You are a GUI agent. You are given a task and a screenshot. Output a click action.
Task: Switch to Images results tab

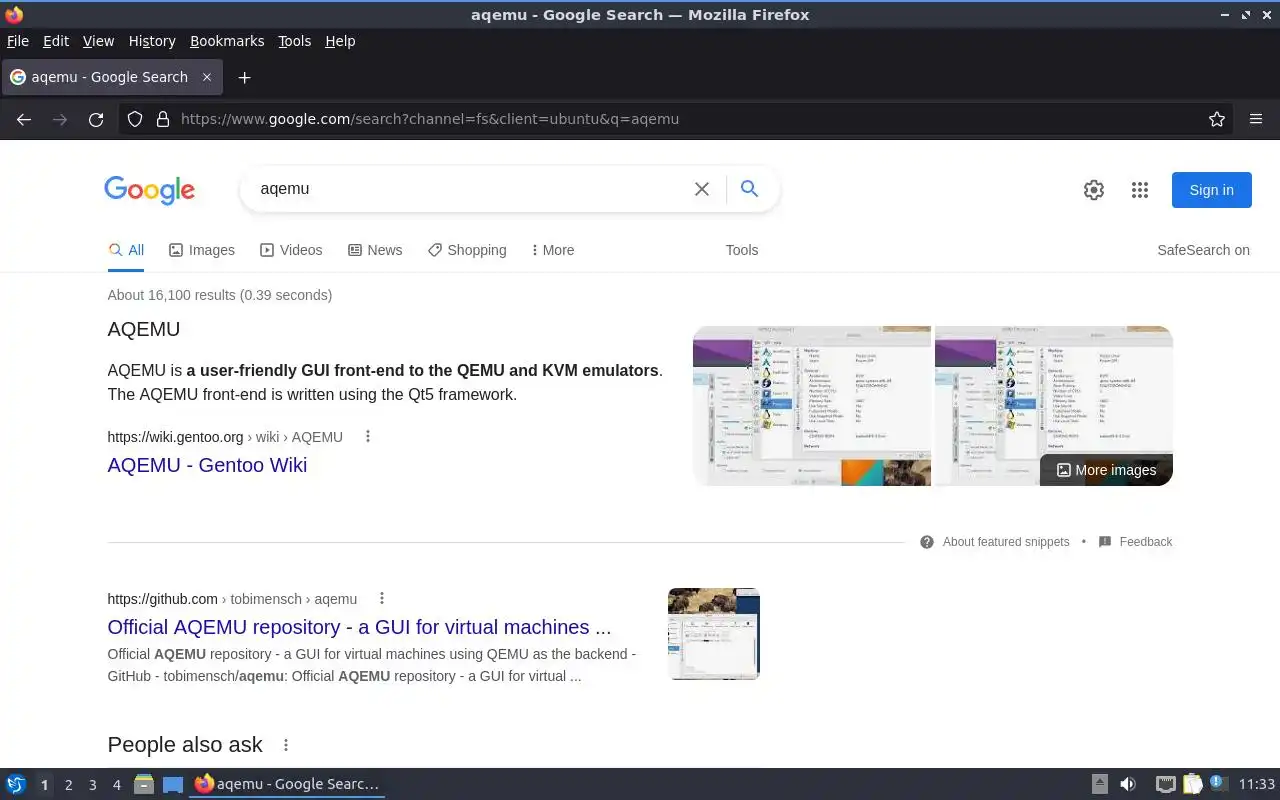pyautogui.click(x=202, y=250)
